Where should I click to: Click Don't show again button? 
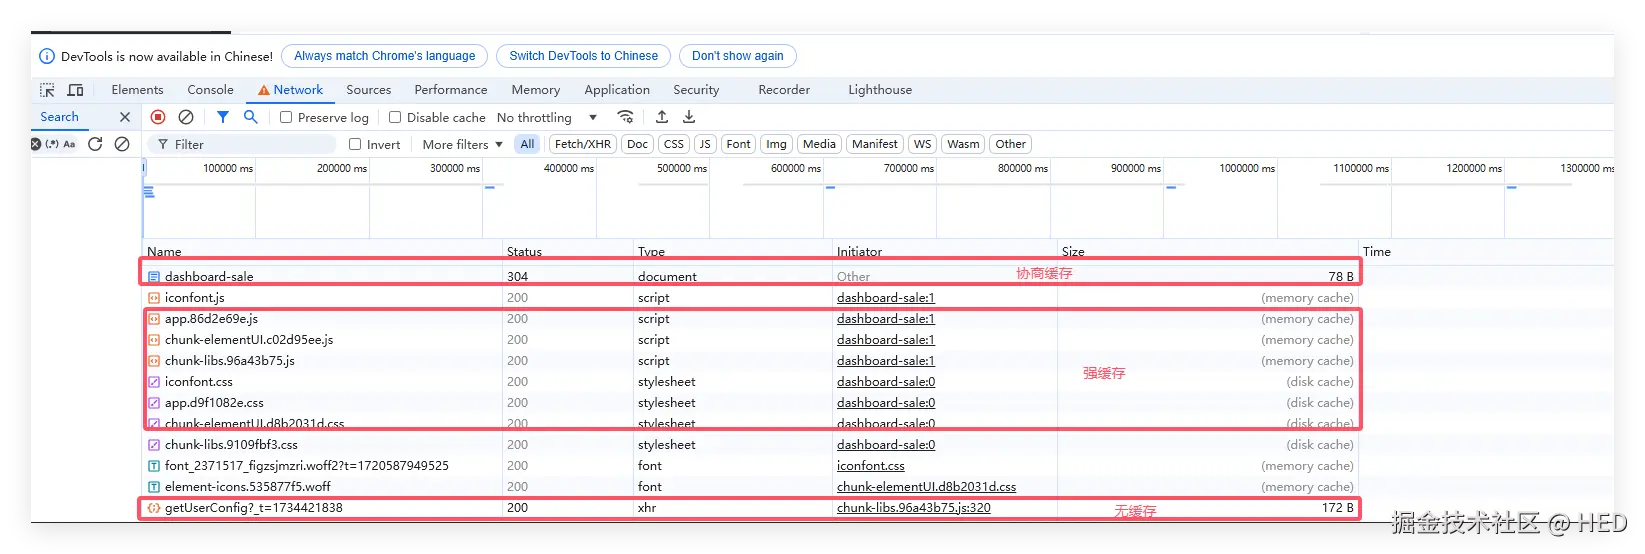738,56
